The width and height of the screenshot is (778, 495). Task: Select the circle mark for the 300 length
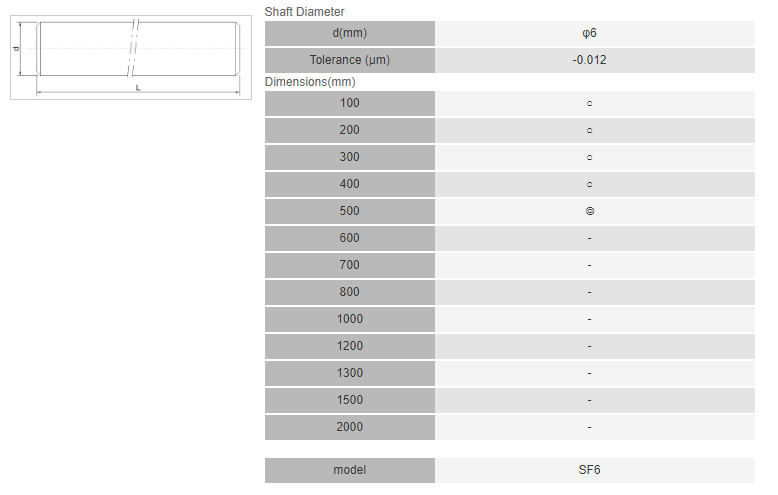pos(590,157)
